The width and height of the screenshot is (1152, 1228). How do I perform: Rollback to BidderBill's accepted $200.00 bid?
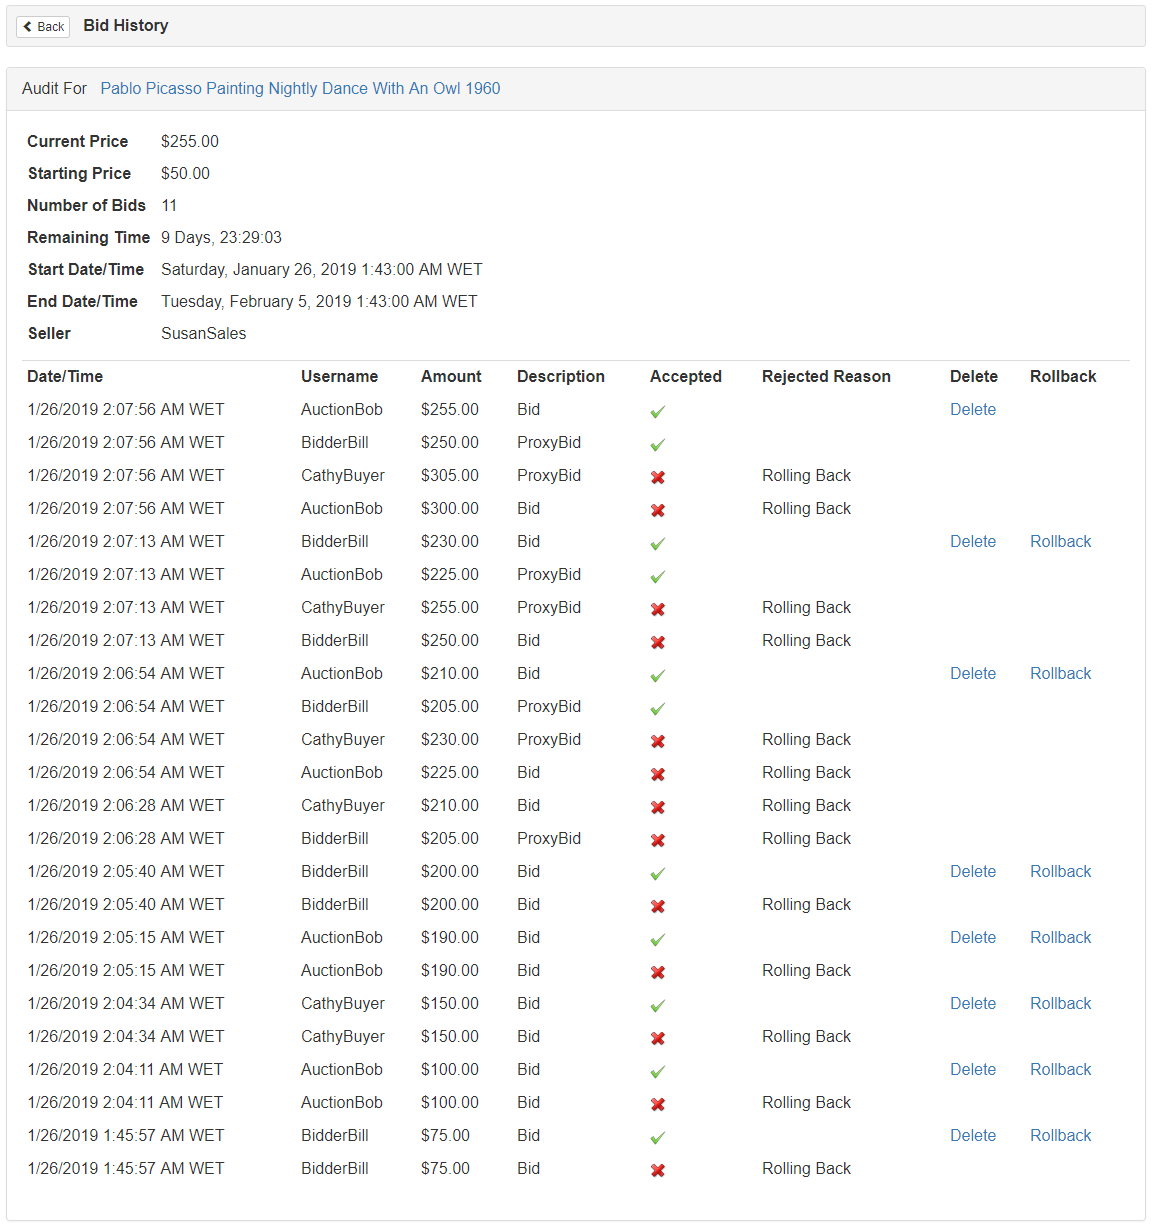1061,871
